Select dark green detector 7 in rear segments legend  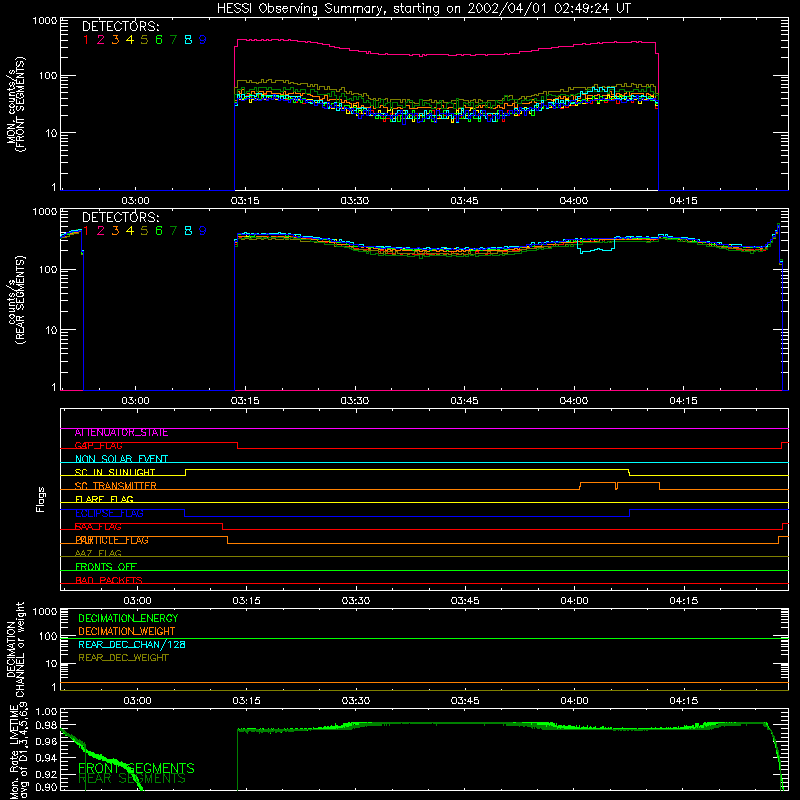[173, 231]
